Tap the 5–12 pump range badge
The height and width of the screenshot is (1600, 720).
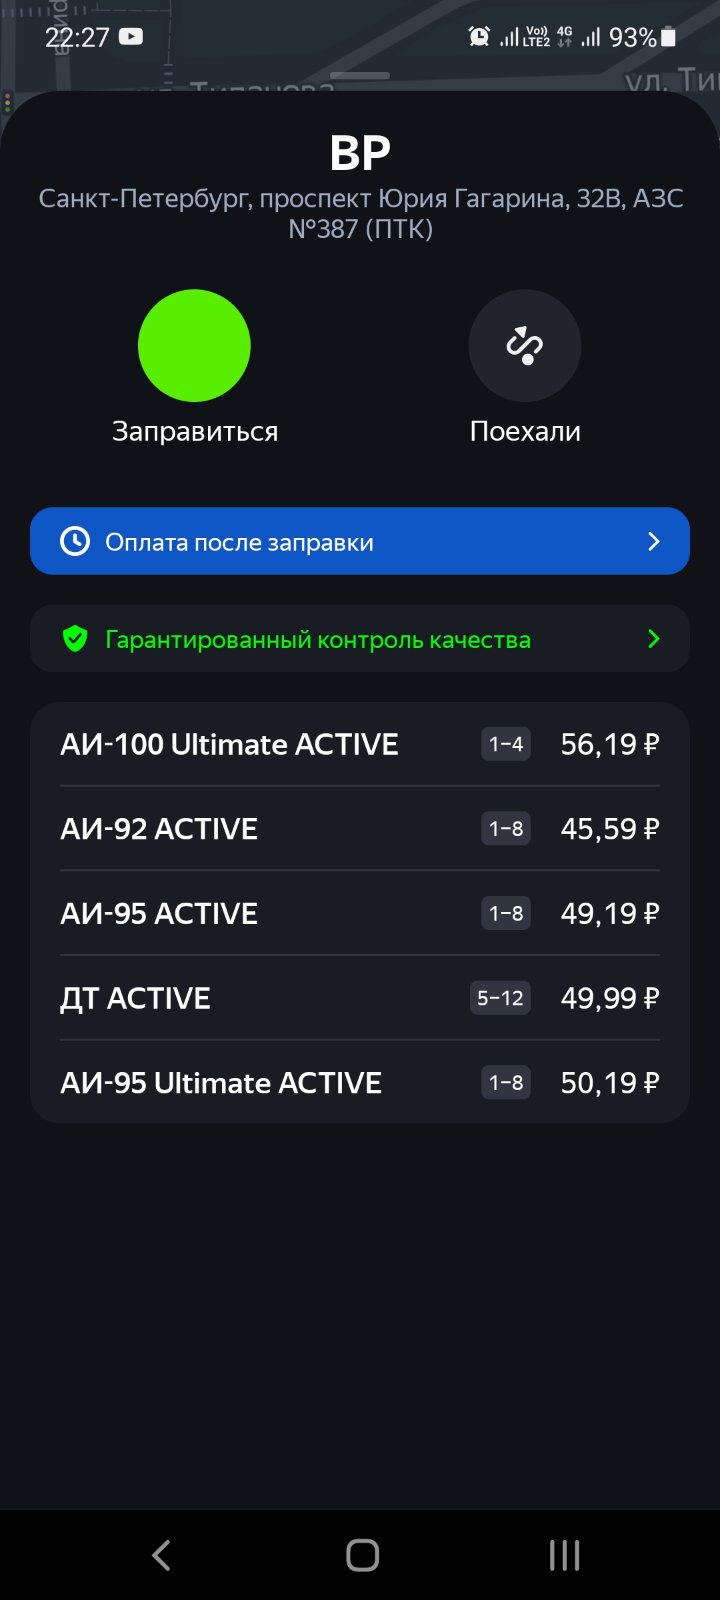click(x=500, y=998)
